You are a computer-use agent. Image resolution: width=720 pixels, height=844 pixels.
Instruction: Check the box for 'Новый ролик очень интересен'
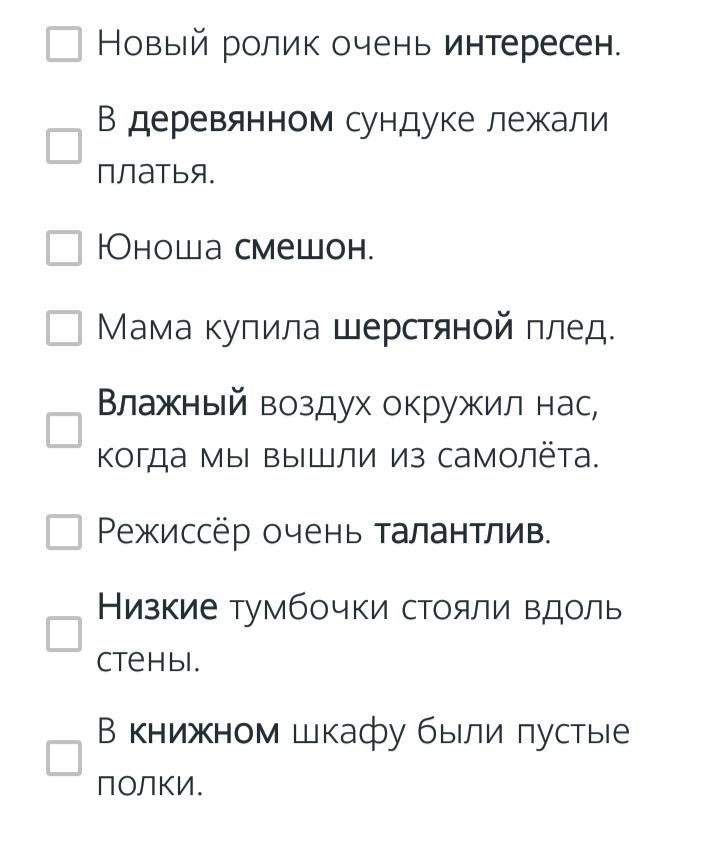point(64,44)
